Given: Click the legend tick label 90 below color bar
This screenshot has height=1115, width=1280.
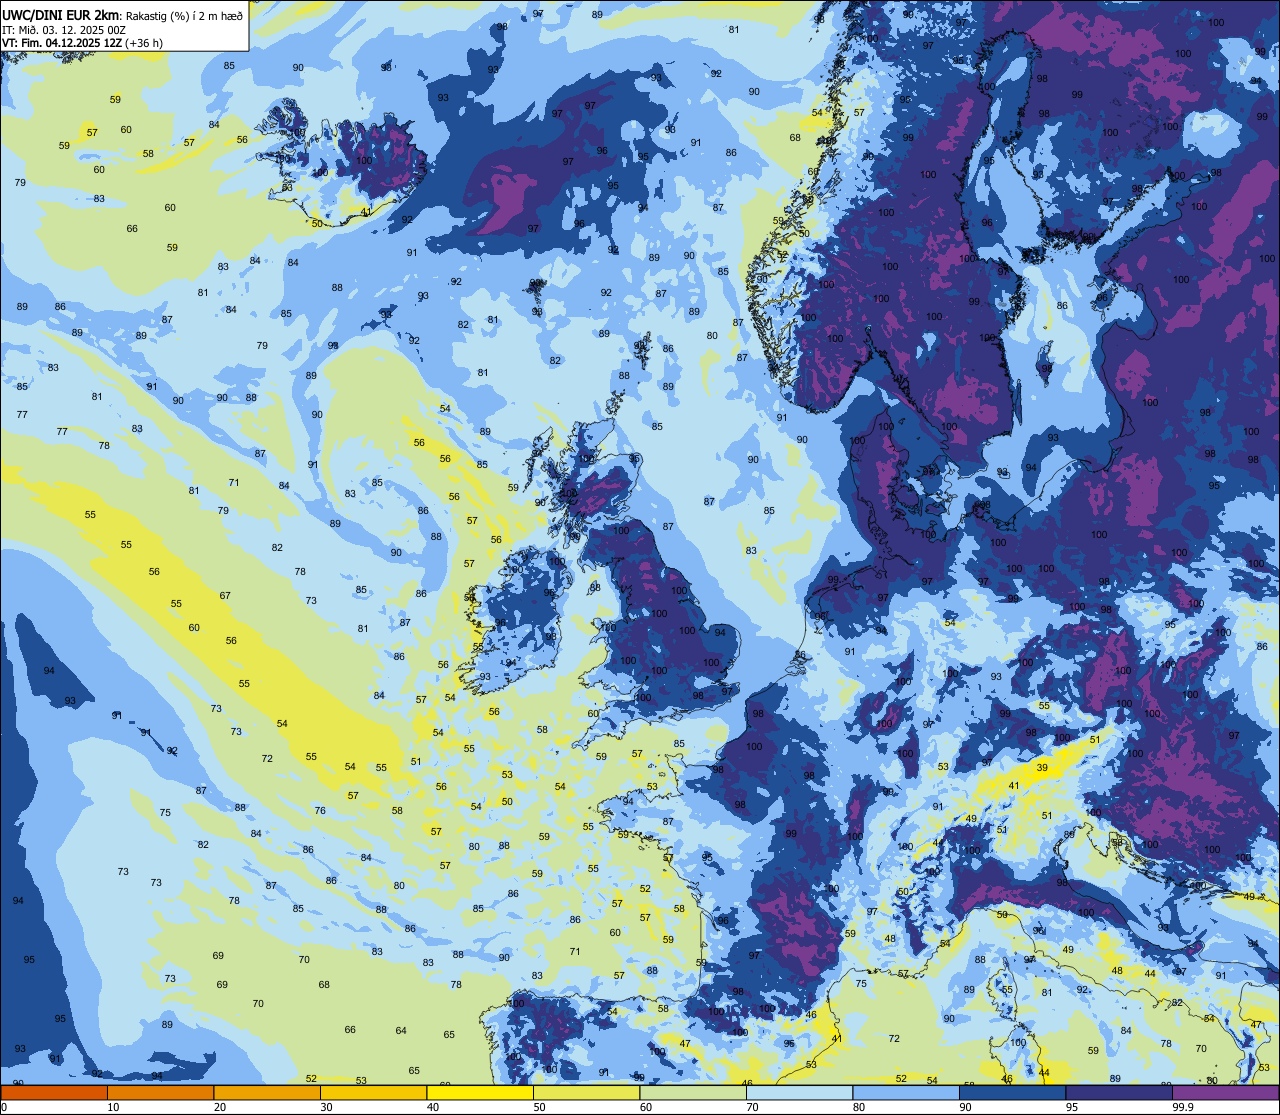Looking at the screenshot, I should click(965, 1107).
